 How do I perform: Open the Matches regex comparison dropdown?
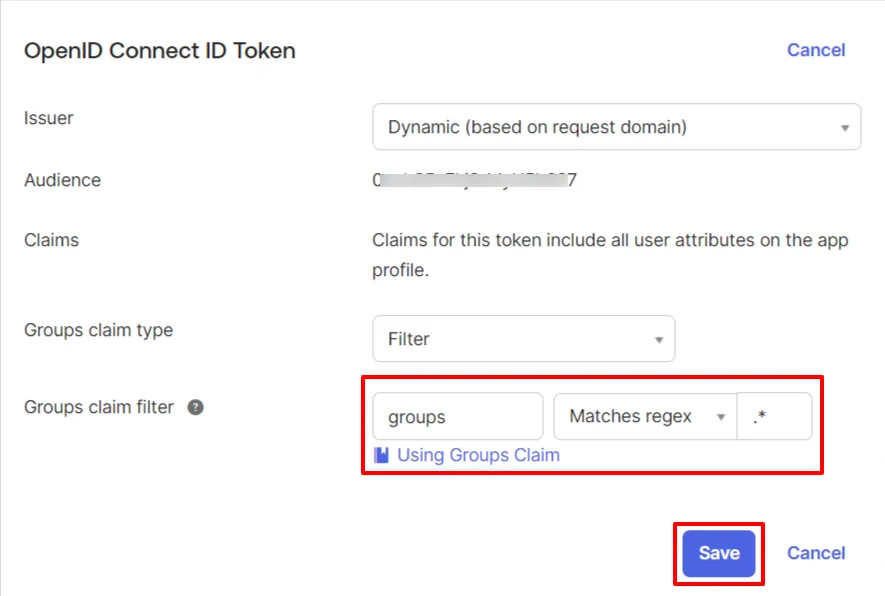[x=644, y=416]
